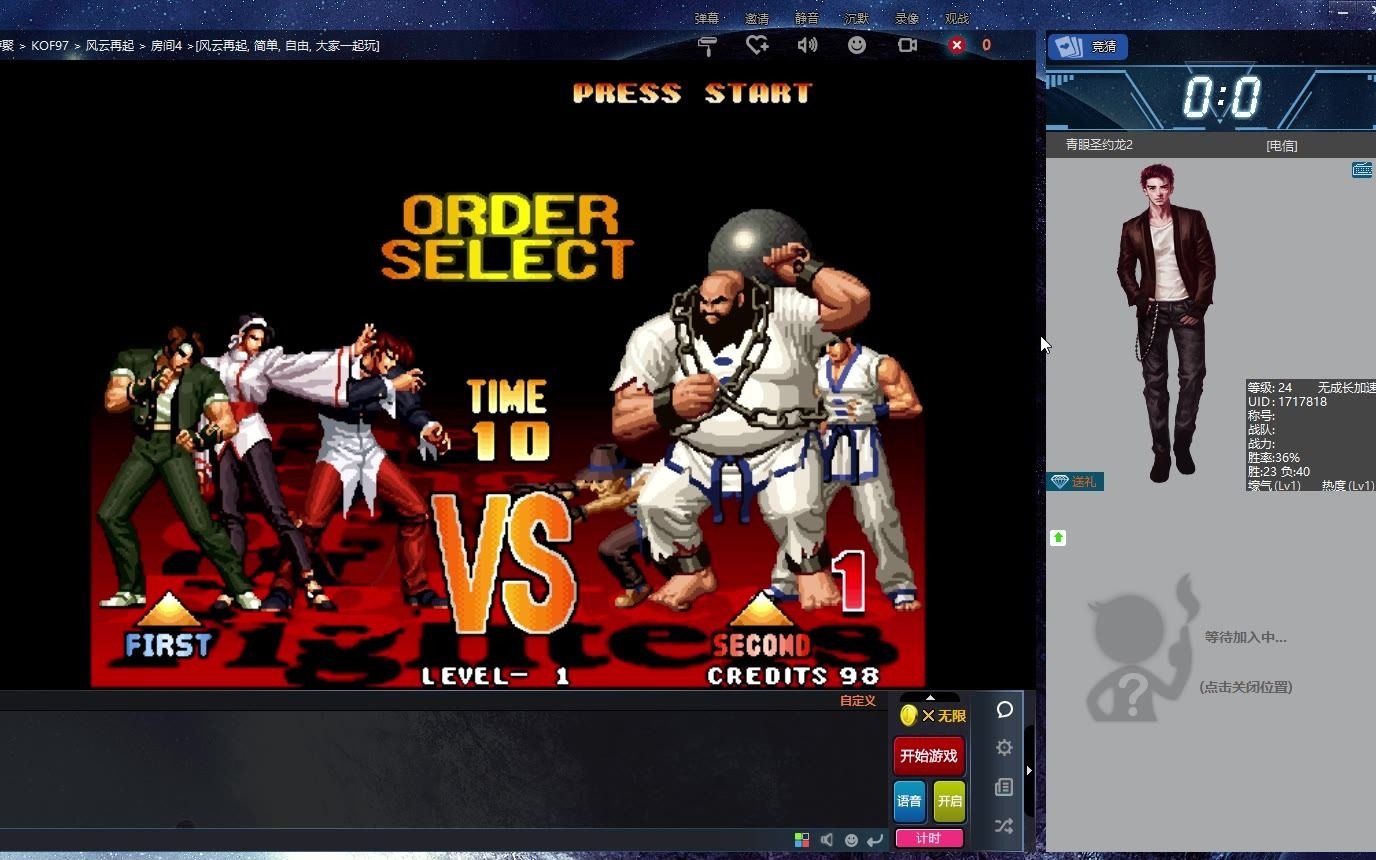Open the 竞猜 betting button
Image resolution: width=1376 pixels, height=860 pixels.
coord(1088,47)
